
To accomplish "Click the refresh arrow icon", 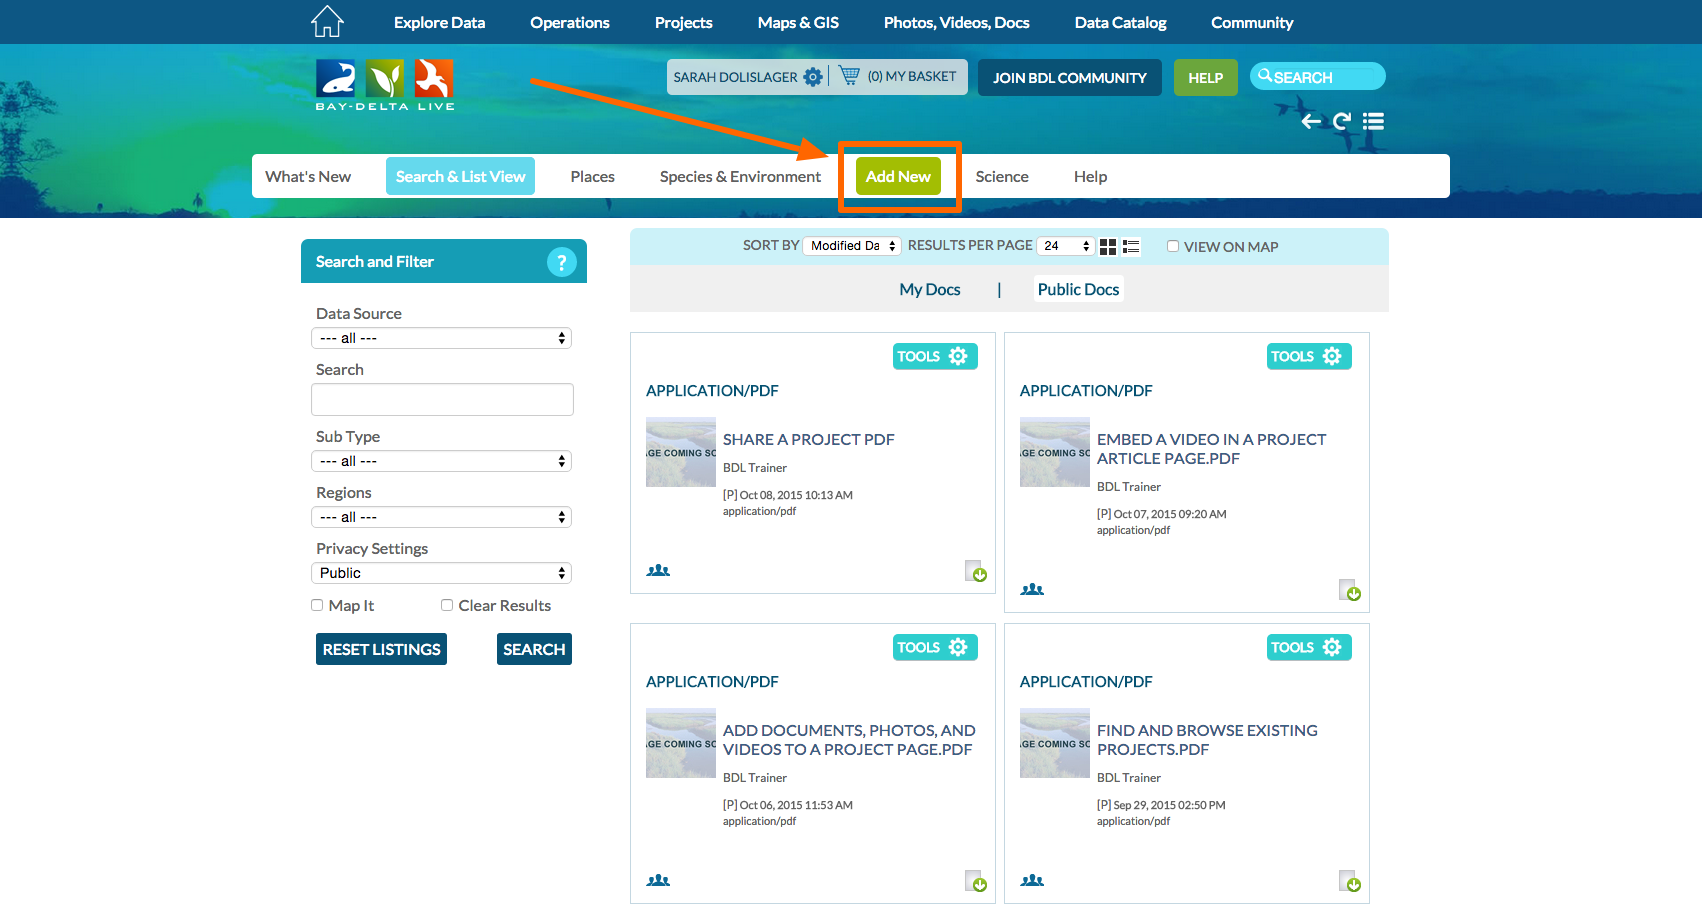I will [x=1342, y=121].
